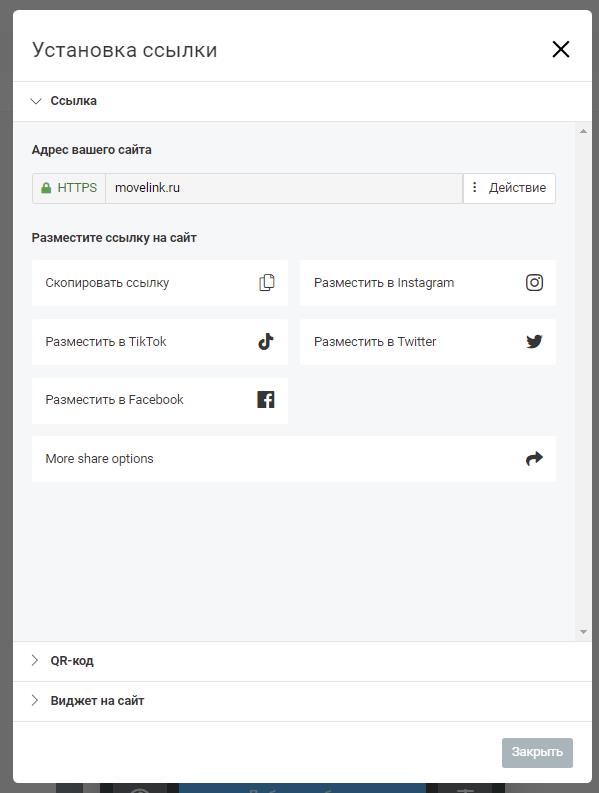Viewport: 599px width, 793px height.
Task: Choose Разместить в TikTok
Action: (160, 341)
